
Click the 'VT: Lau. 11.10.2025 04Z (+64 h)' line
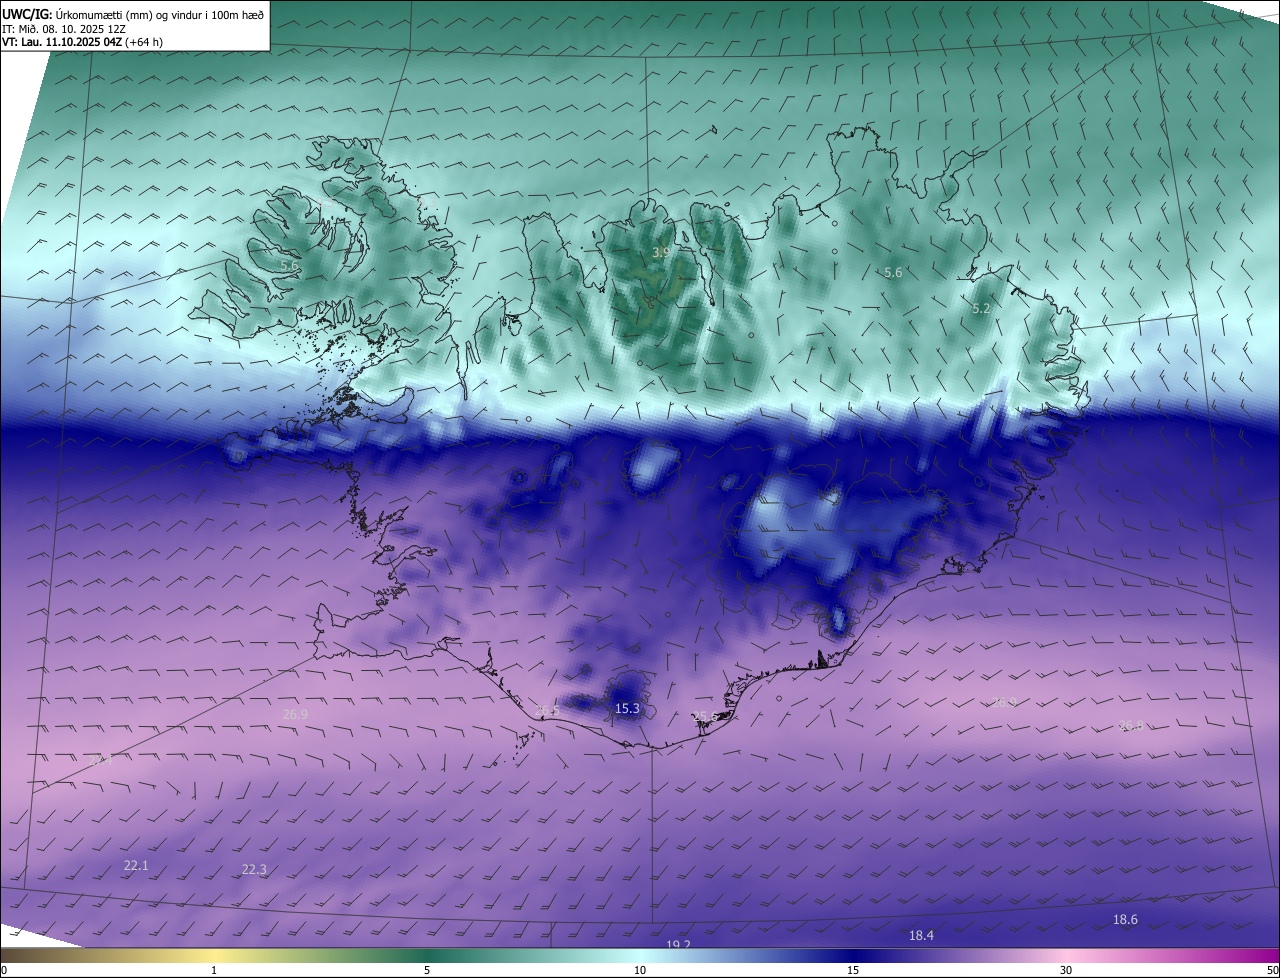[82, 42]
